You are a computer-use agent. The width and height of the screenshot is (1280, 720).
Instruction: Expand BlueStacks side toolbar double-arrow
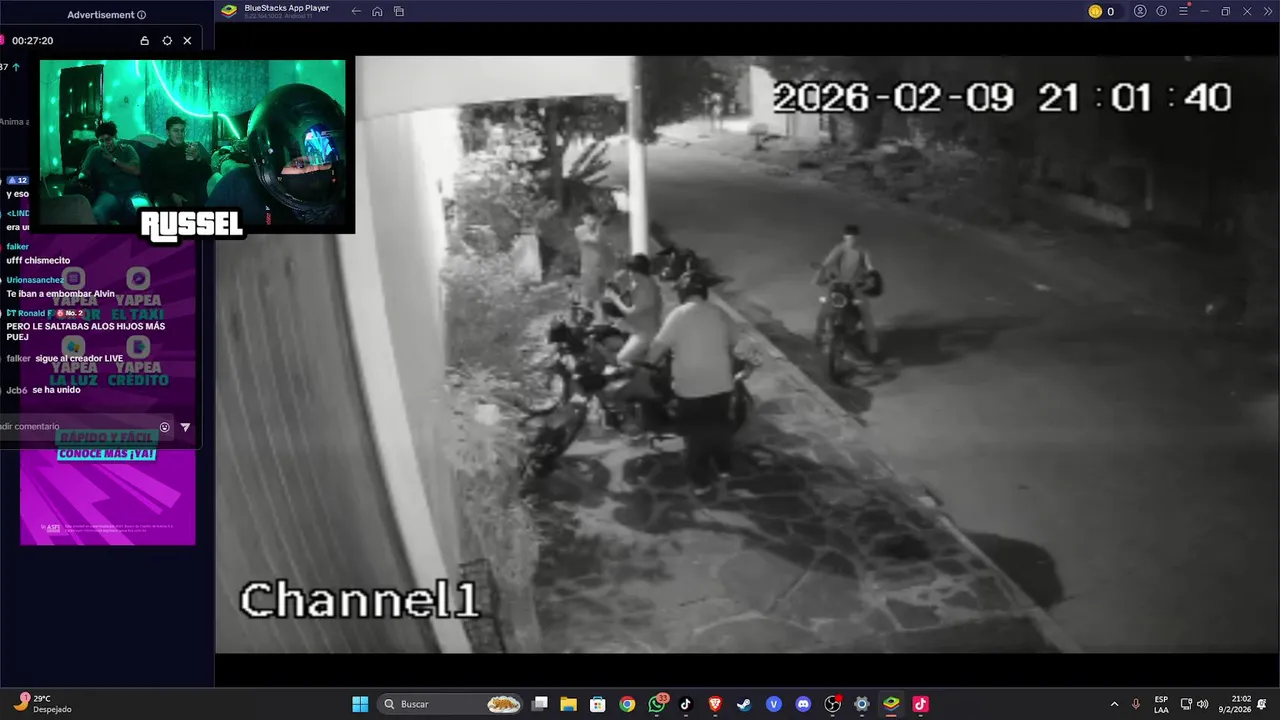pyautogui.click(x=1268, y=11)
